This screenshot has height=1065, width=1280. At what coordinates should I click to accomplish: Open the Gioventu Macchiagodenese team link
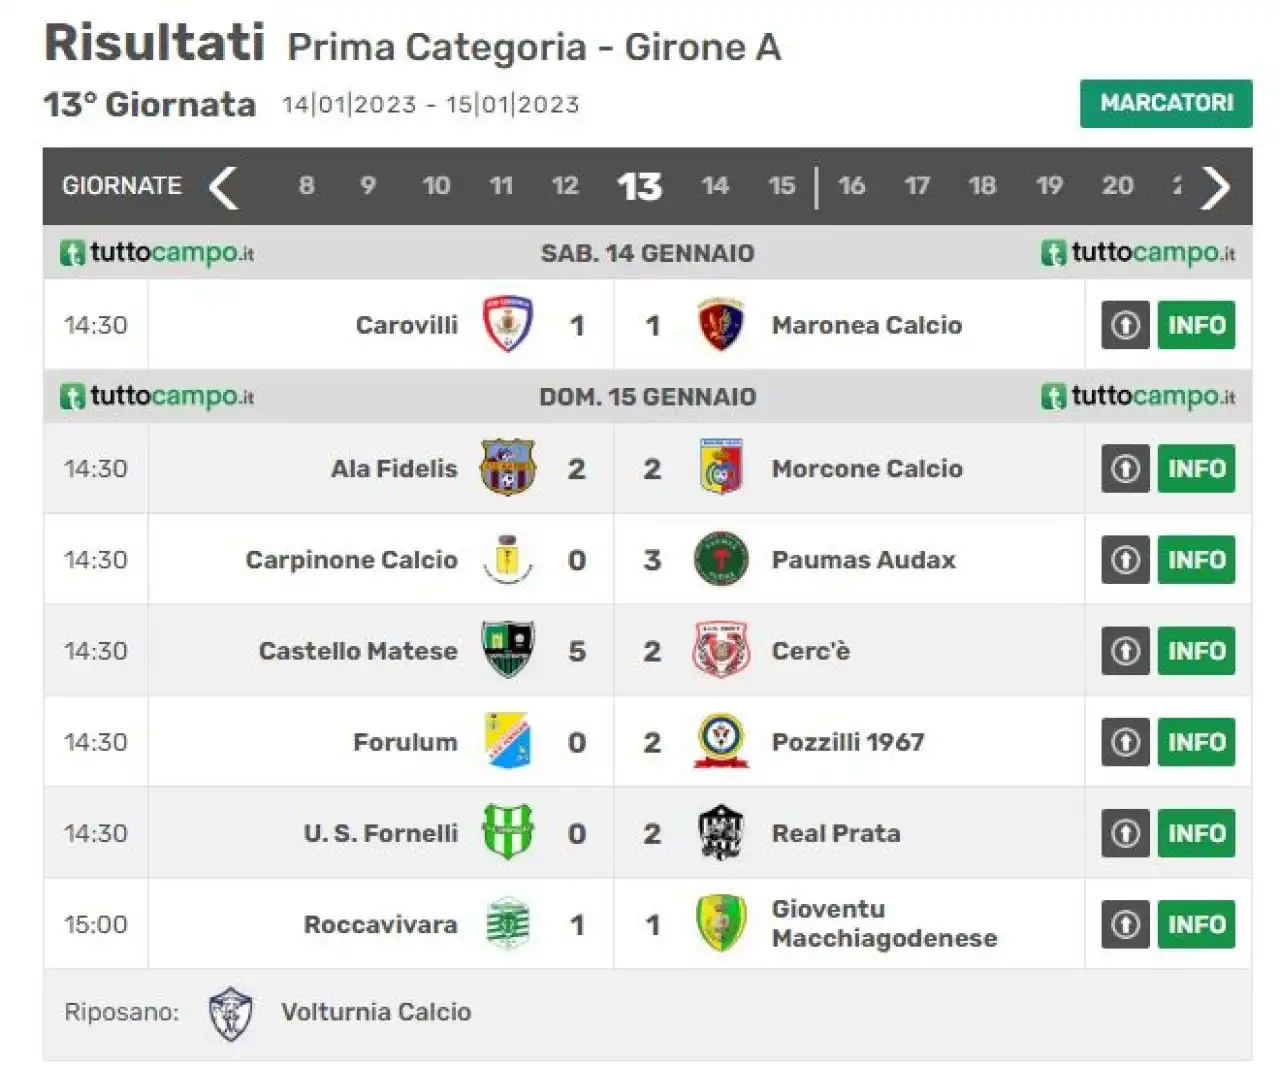point(884,924)
